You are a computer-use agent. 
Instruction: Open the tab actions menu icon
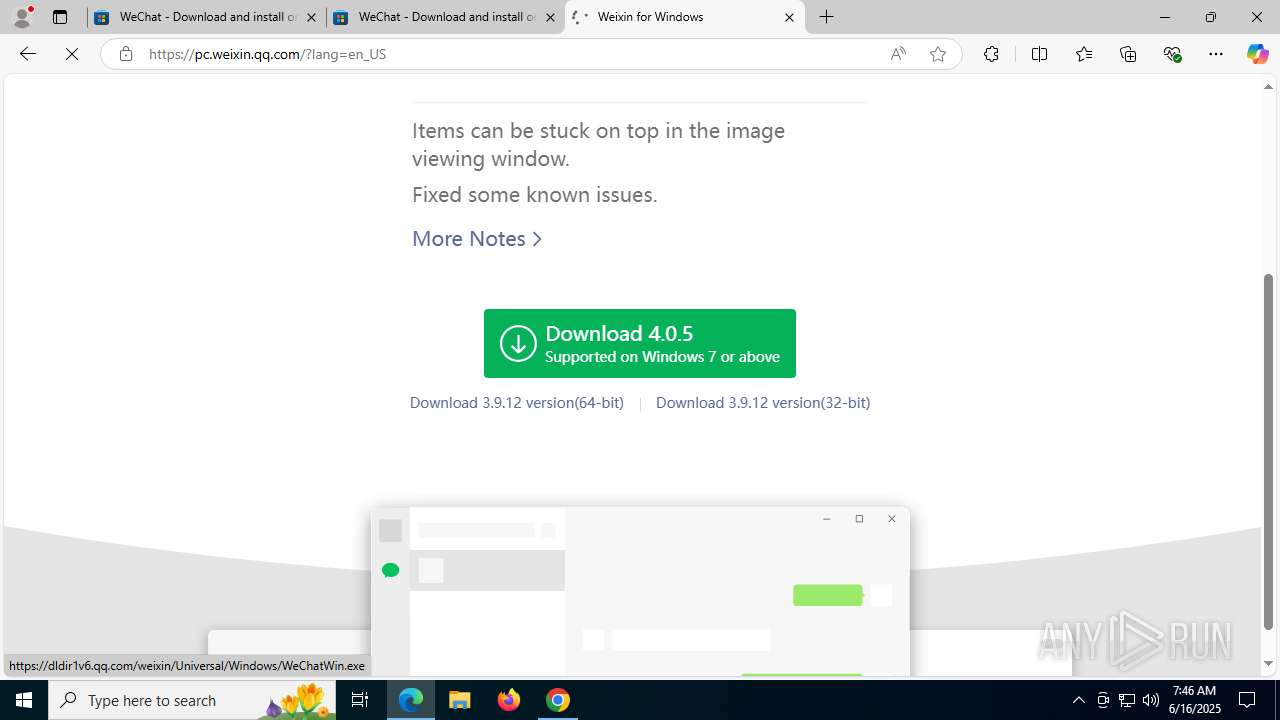[x=60, y=17]
